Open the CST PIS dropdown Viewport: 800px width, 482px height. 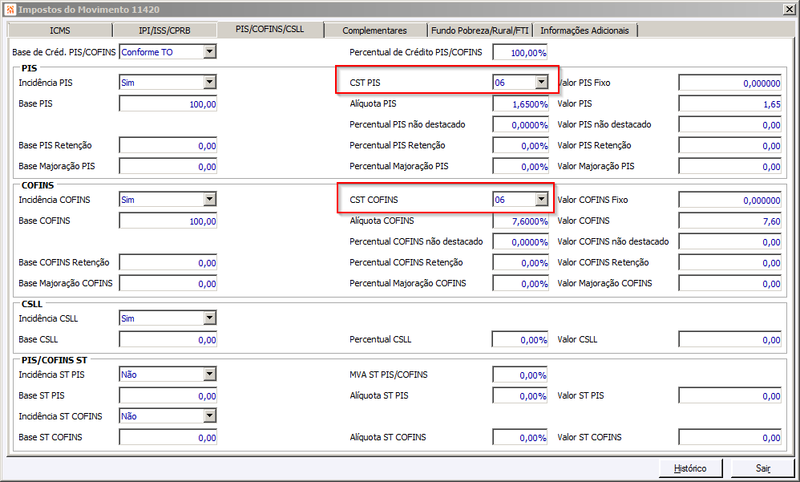click(541, 82)
